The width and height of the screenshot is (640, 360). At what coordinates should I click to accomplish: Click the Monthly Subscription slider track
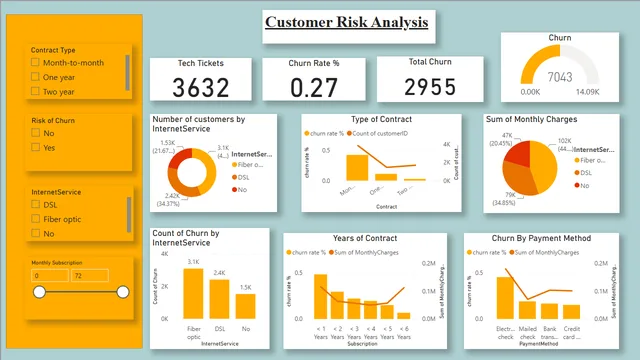pos(81,292)
